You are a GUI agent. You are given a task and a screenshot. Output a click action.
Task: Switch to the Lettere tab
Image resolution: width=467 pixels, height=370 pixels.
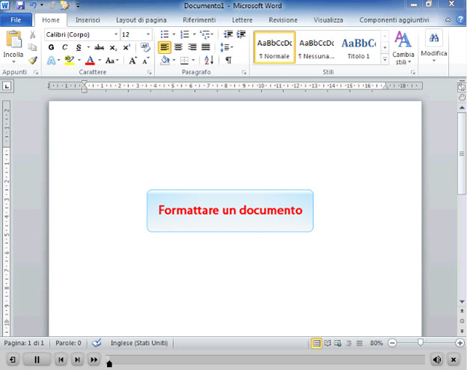click(242, 20)
